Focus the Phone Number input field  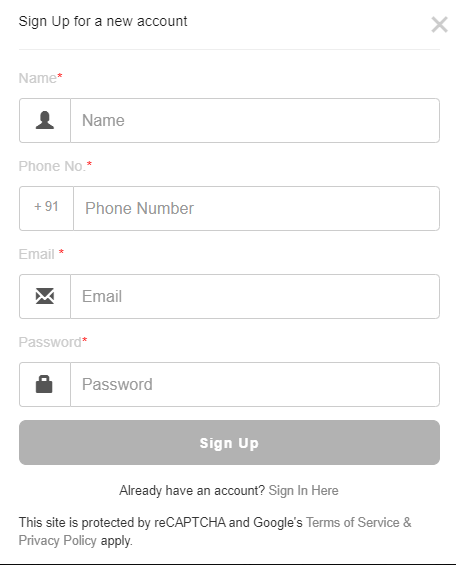256,208
